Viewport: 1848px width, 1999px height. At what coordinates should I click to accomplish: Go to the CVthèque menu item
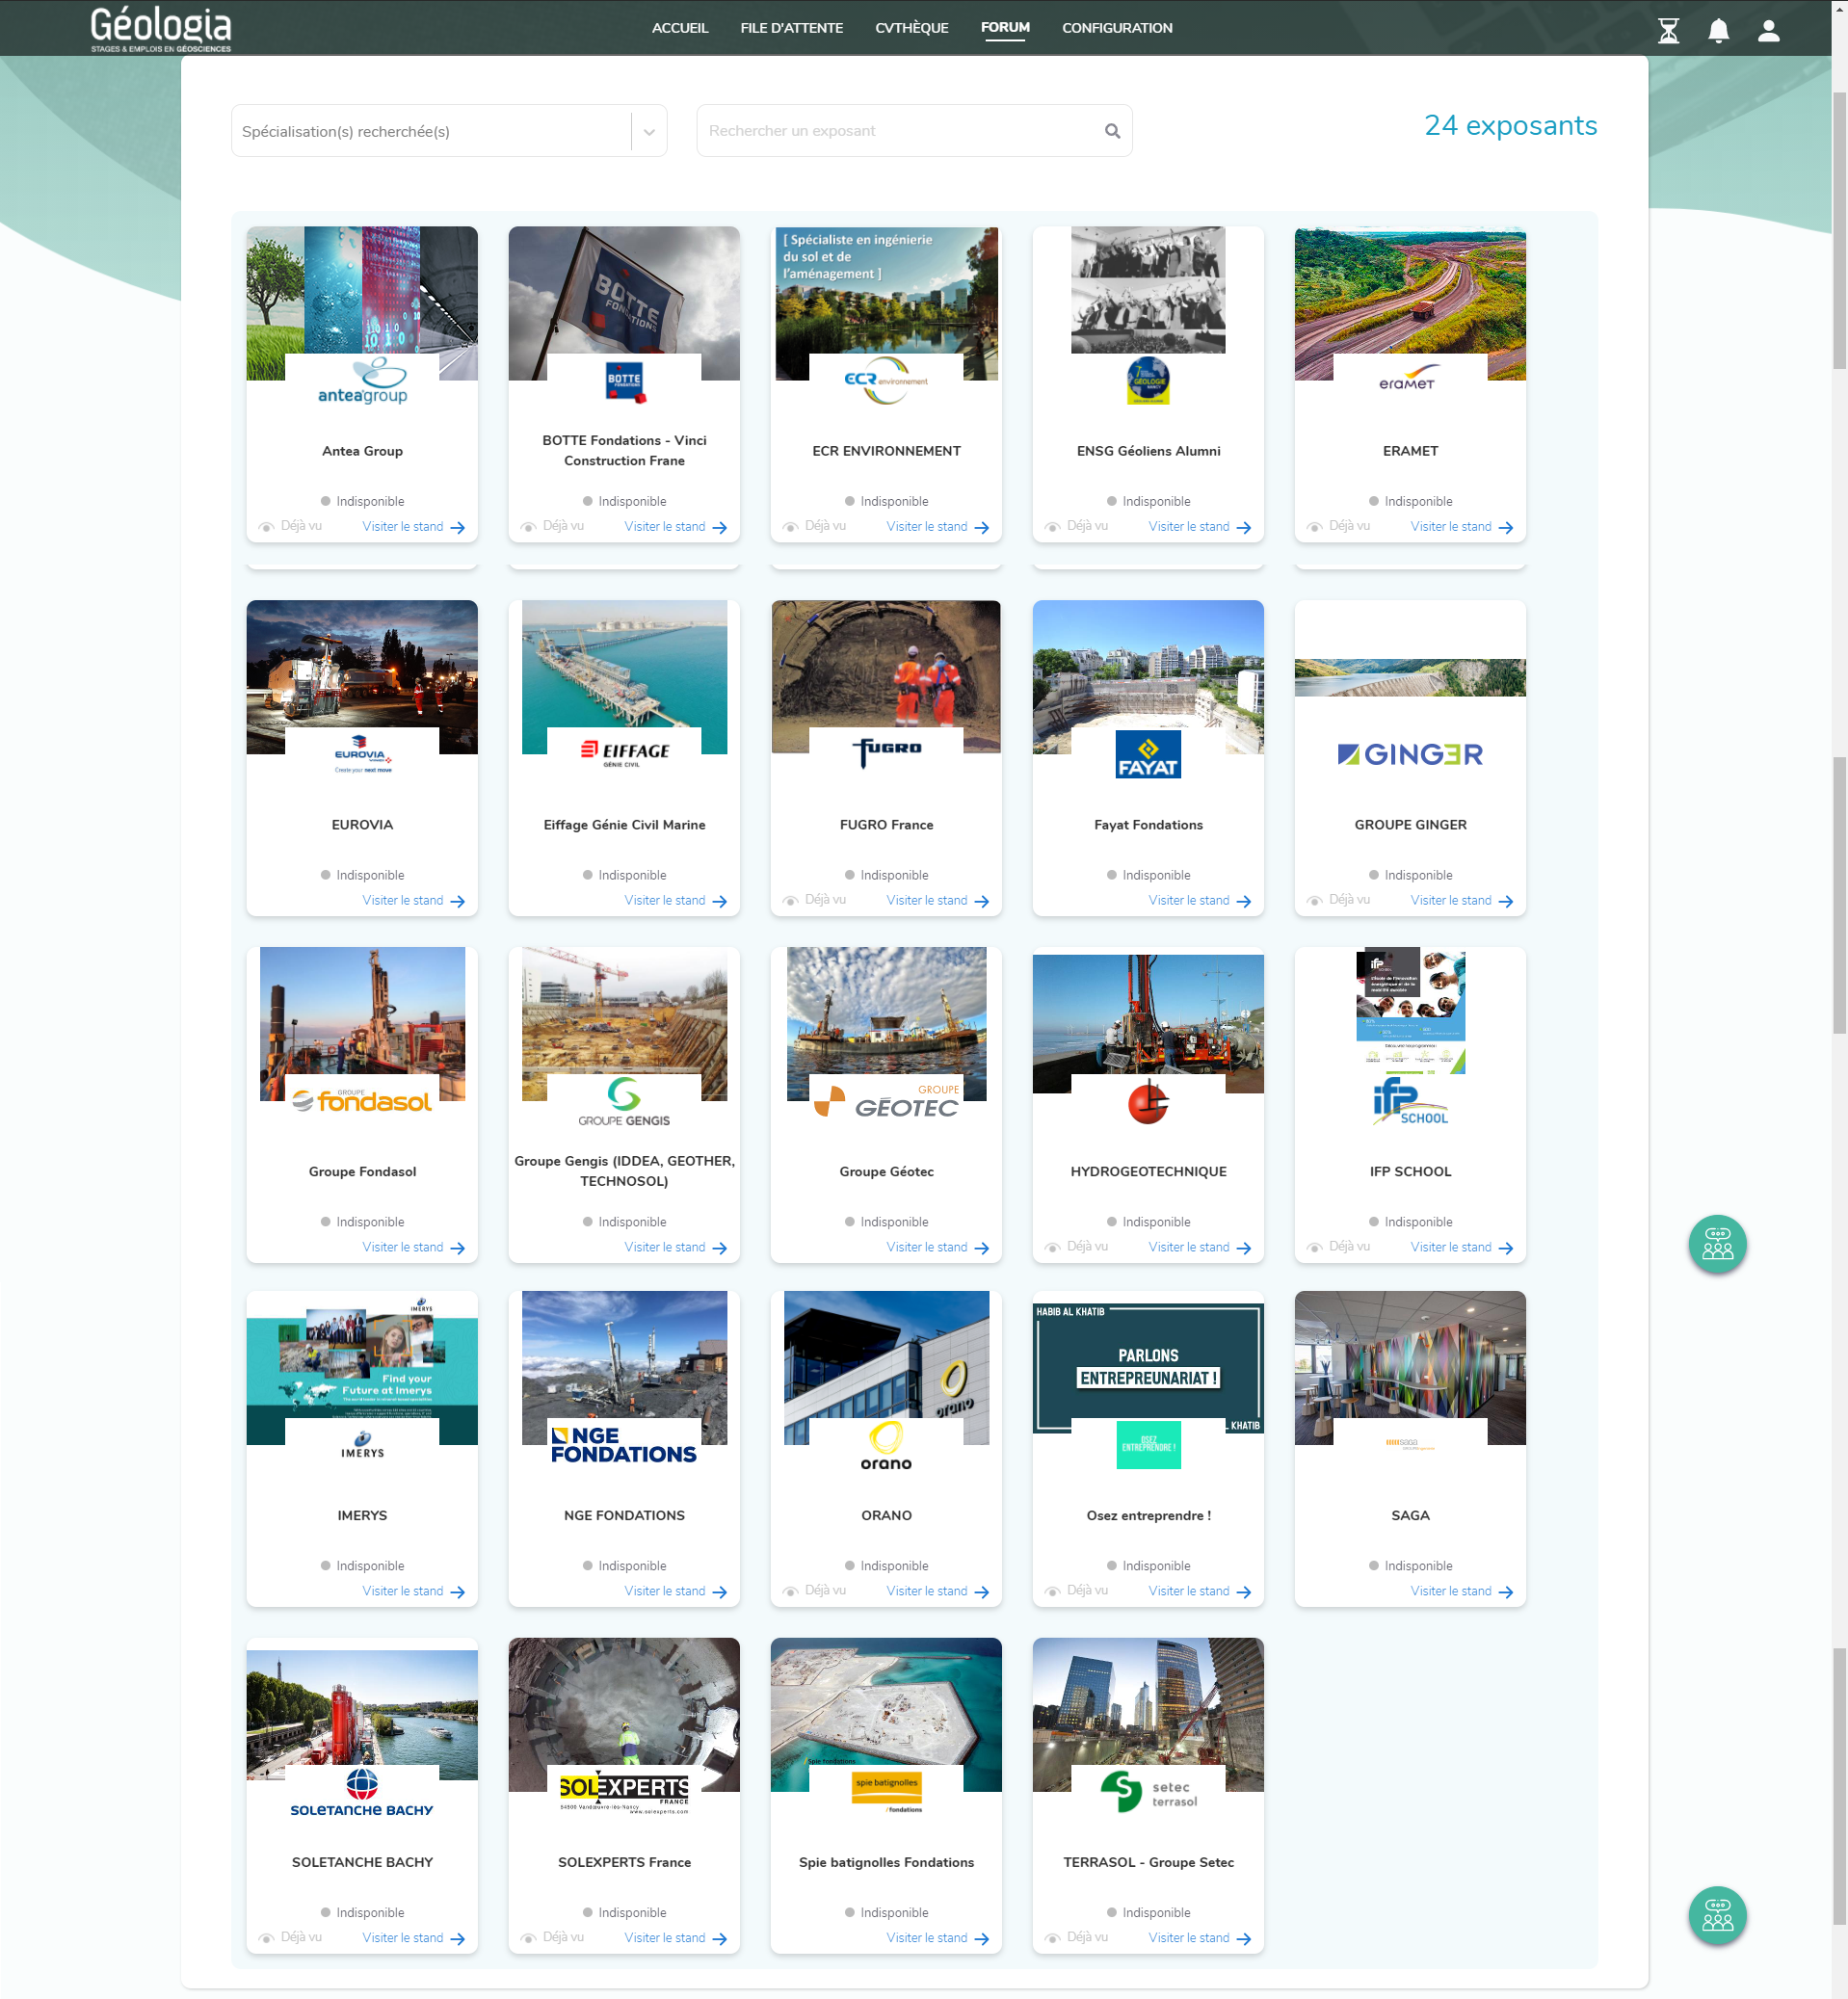(x=911, y=28)
